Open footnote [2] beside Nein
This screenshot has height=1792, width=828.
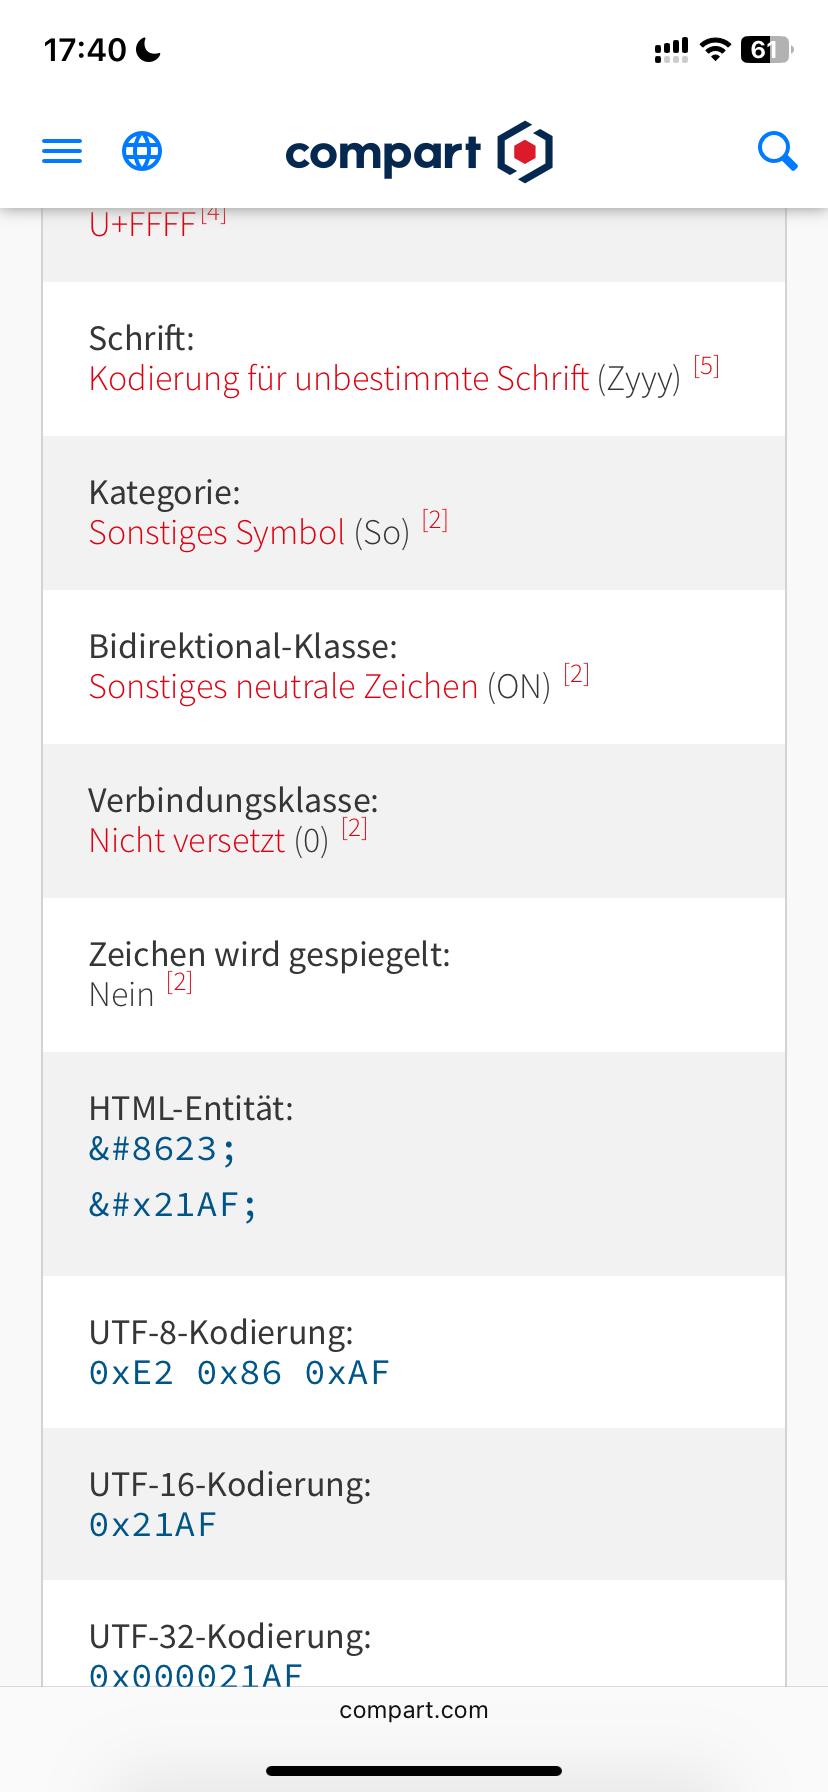179,982
